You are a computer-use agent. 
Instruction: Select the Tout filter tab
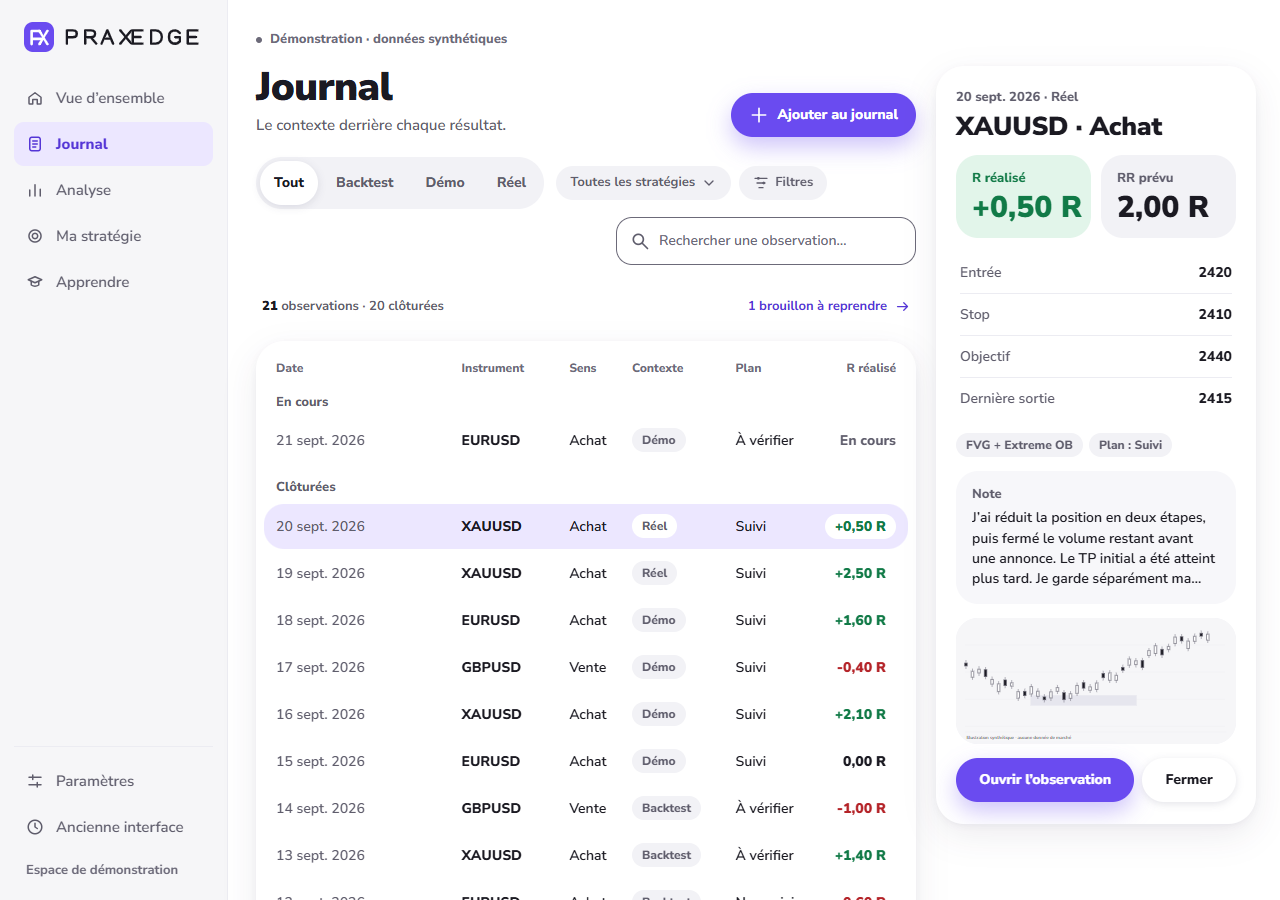[289, 183]
